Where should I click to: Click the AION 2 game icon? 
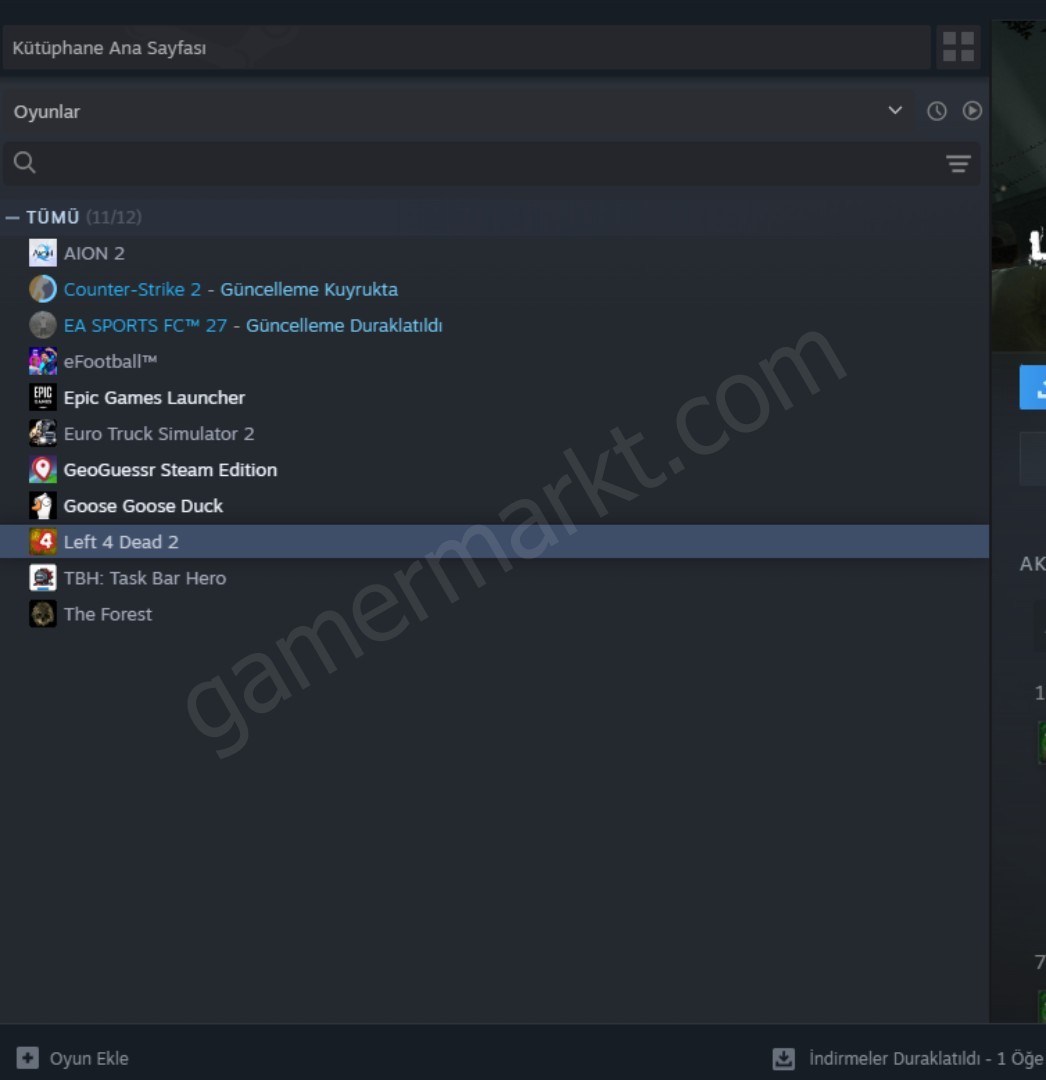(x=43, y=253)
